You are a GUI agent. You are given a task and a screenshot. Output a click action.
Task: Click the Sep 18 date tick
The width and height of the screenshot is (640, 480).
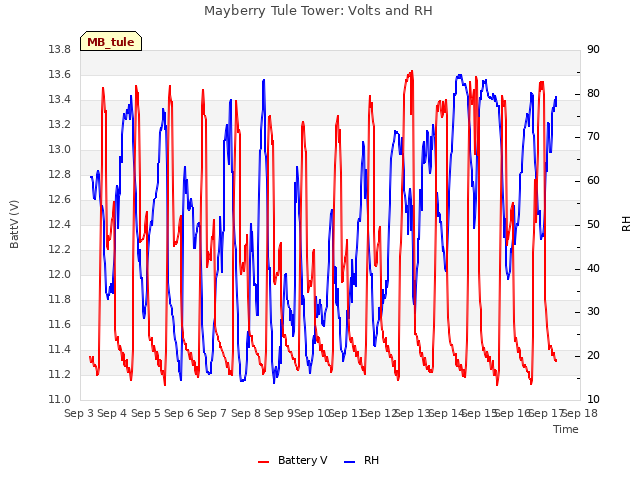pyautogui.click(x=580, y=413)
